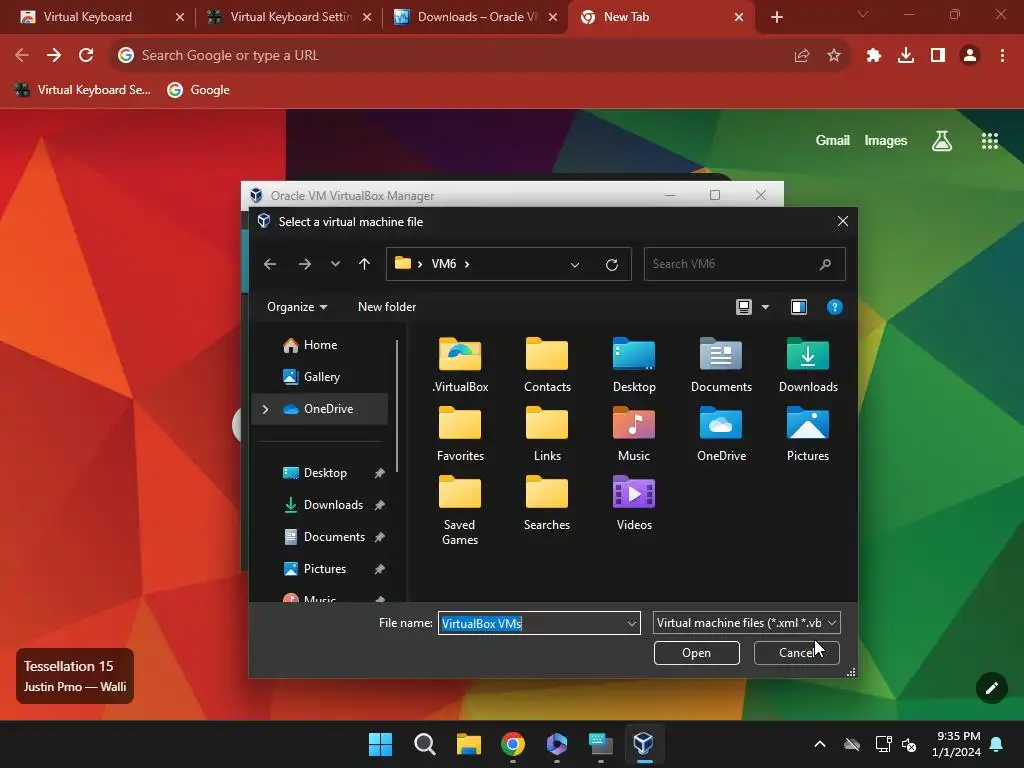1024x768 pixels.
Task: Click navigation pane scrollbar
Action: (x=397, y=405)
